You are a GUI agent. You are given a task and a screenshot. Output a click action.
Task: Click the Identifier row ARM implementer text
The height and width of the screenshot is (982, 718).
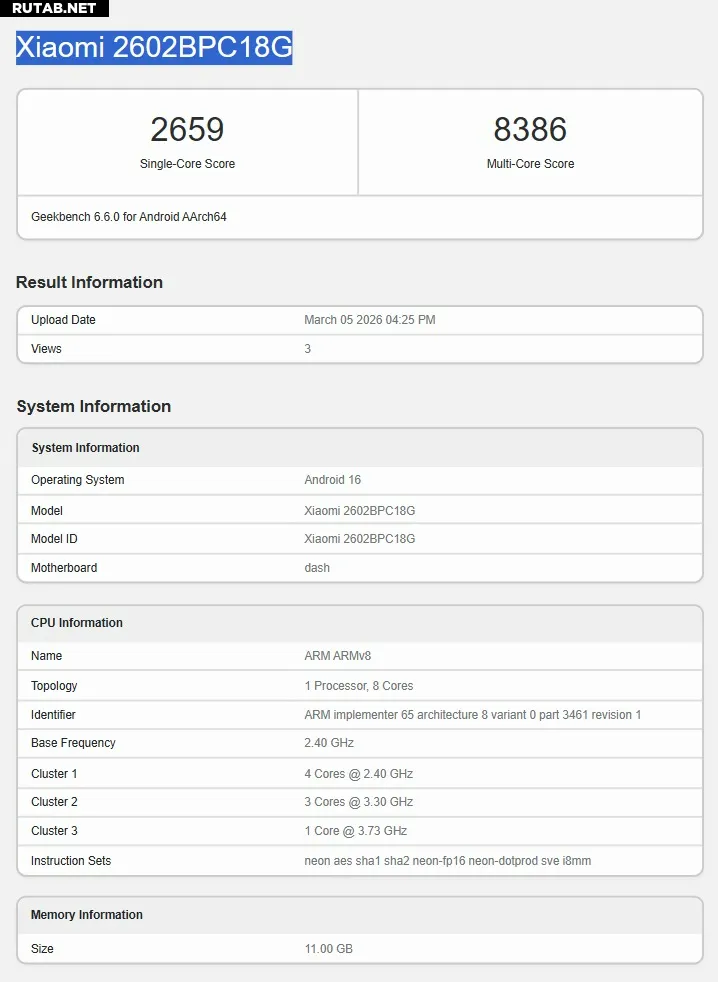472,715
